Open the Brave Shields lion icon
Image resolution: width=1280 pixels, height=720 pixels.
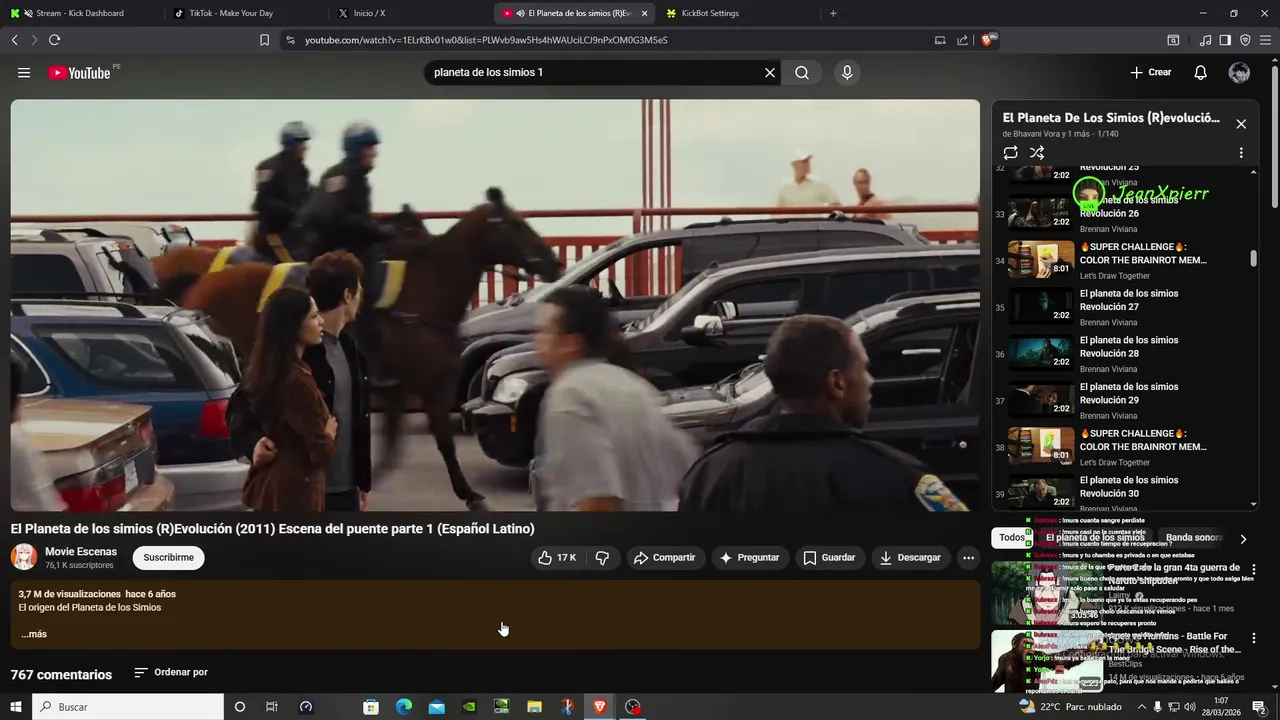tap(987, 40)
